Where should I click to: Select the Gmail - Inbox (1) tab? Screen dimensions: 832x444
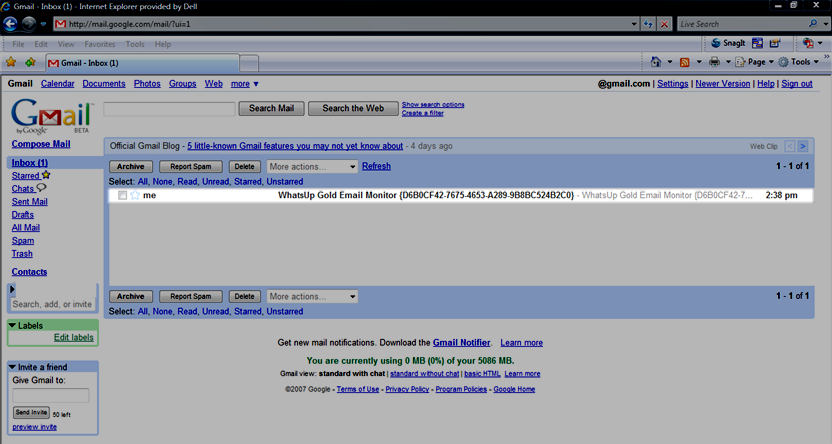pyautogui.click(x=142, y=63)
